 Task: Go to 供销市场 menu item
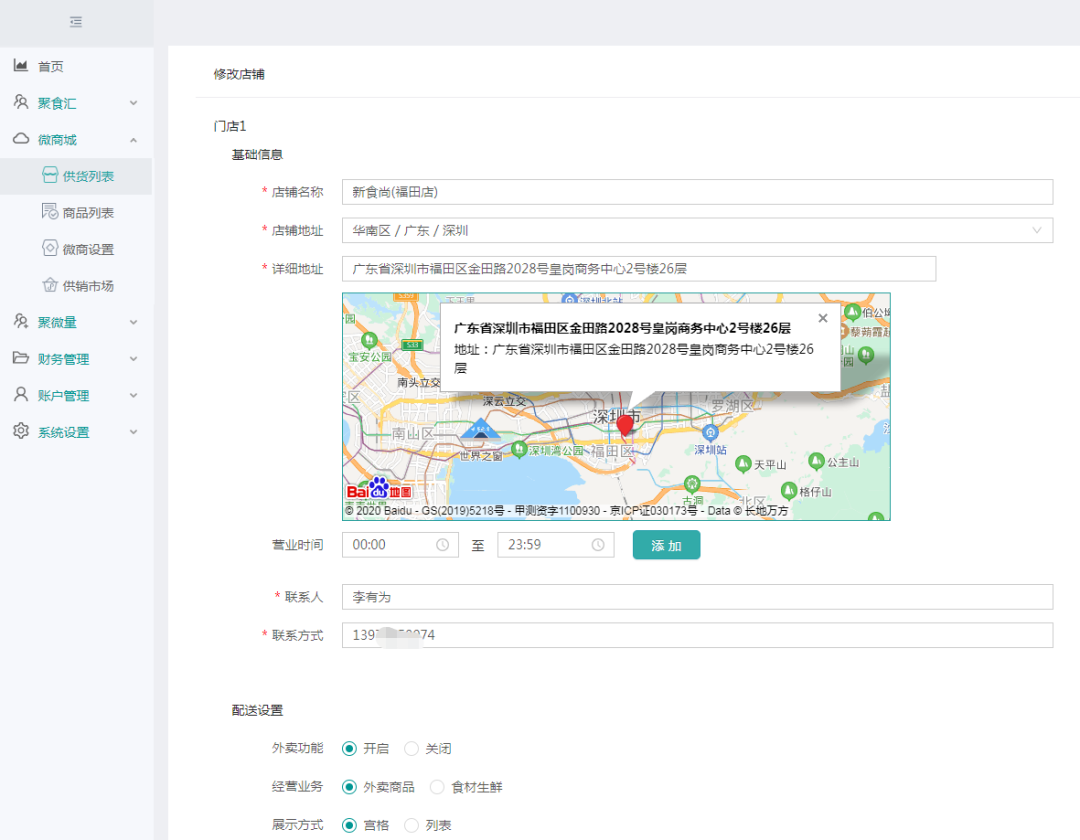87,286
